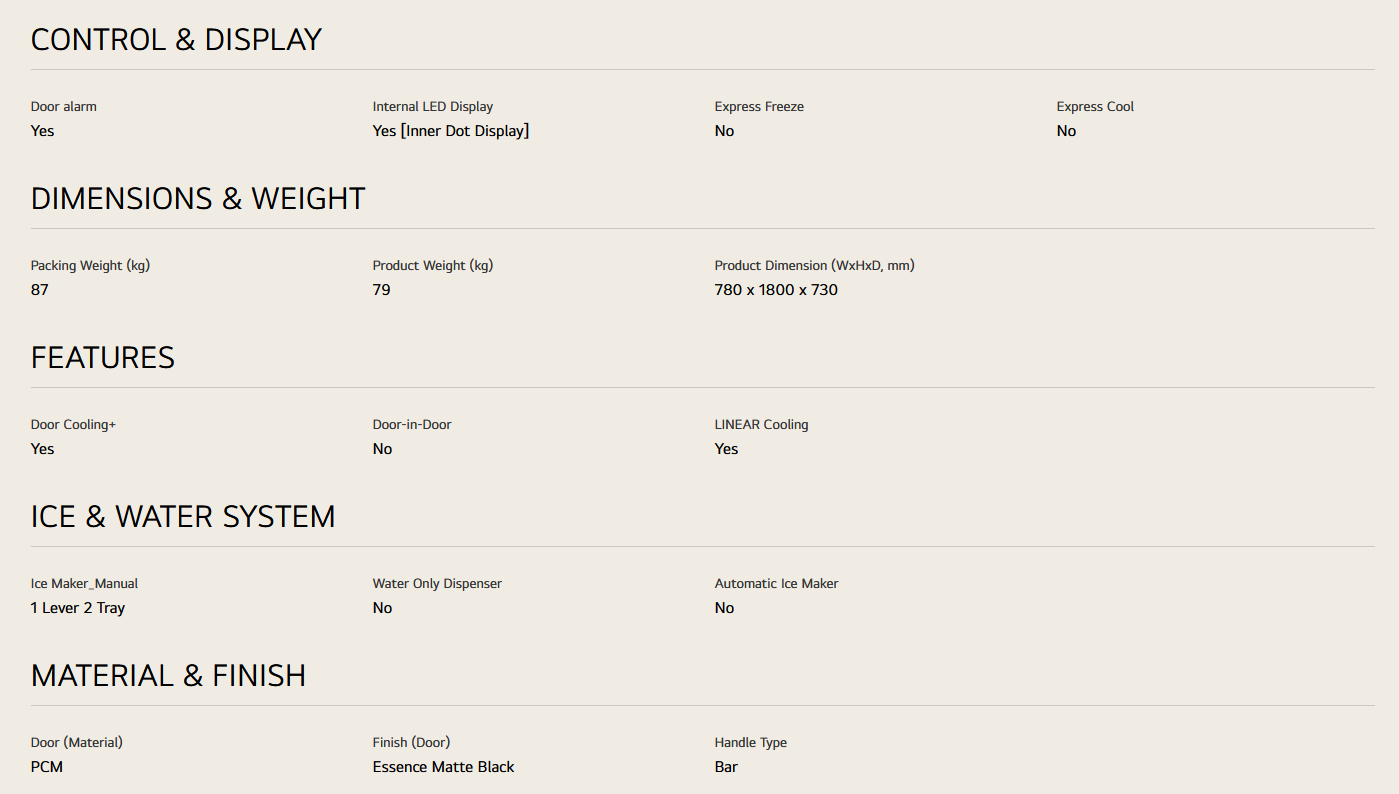Click the ICE & WATER SYSTEM heading
Image resolution: width=1399 pixels, height=794 pixels.
(x=183, y=517)
